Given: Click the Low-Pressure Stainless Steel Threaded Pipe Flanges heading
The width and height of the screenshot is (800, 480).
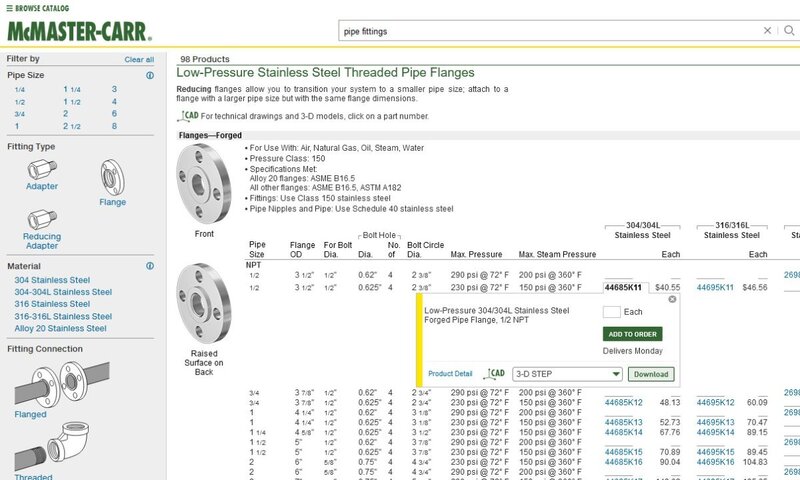Looking at the screenshot, I should point(326,72).
